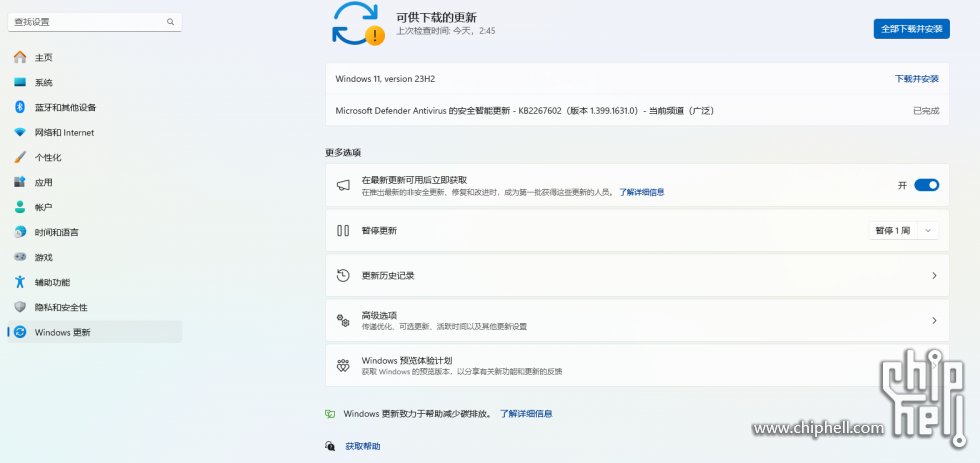Image resolution: width=980 pixels, height=463 pixels.
Task: Click the 了解详细信息 link under 立即获取
Action: pyautogui.click(x=642, y=192)
